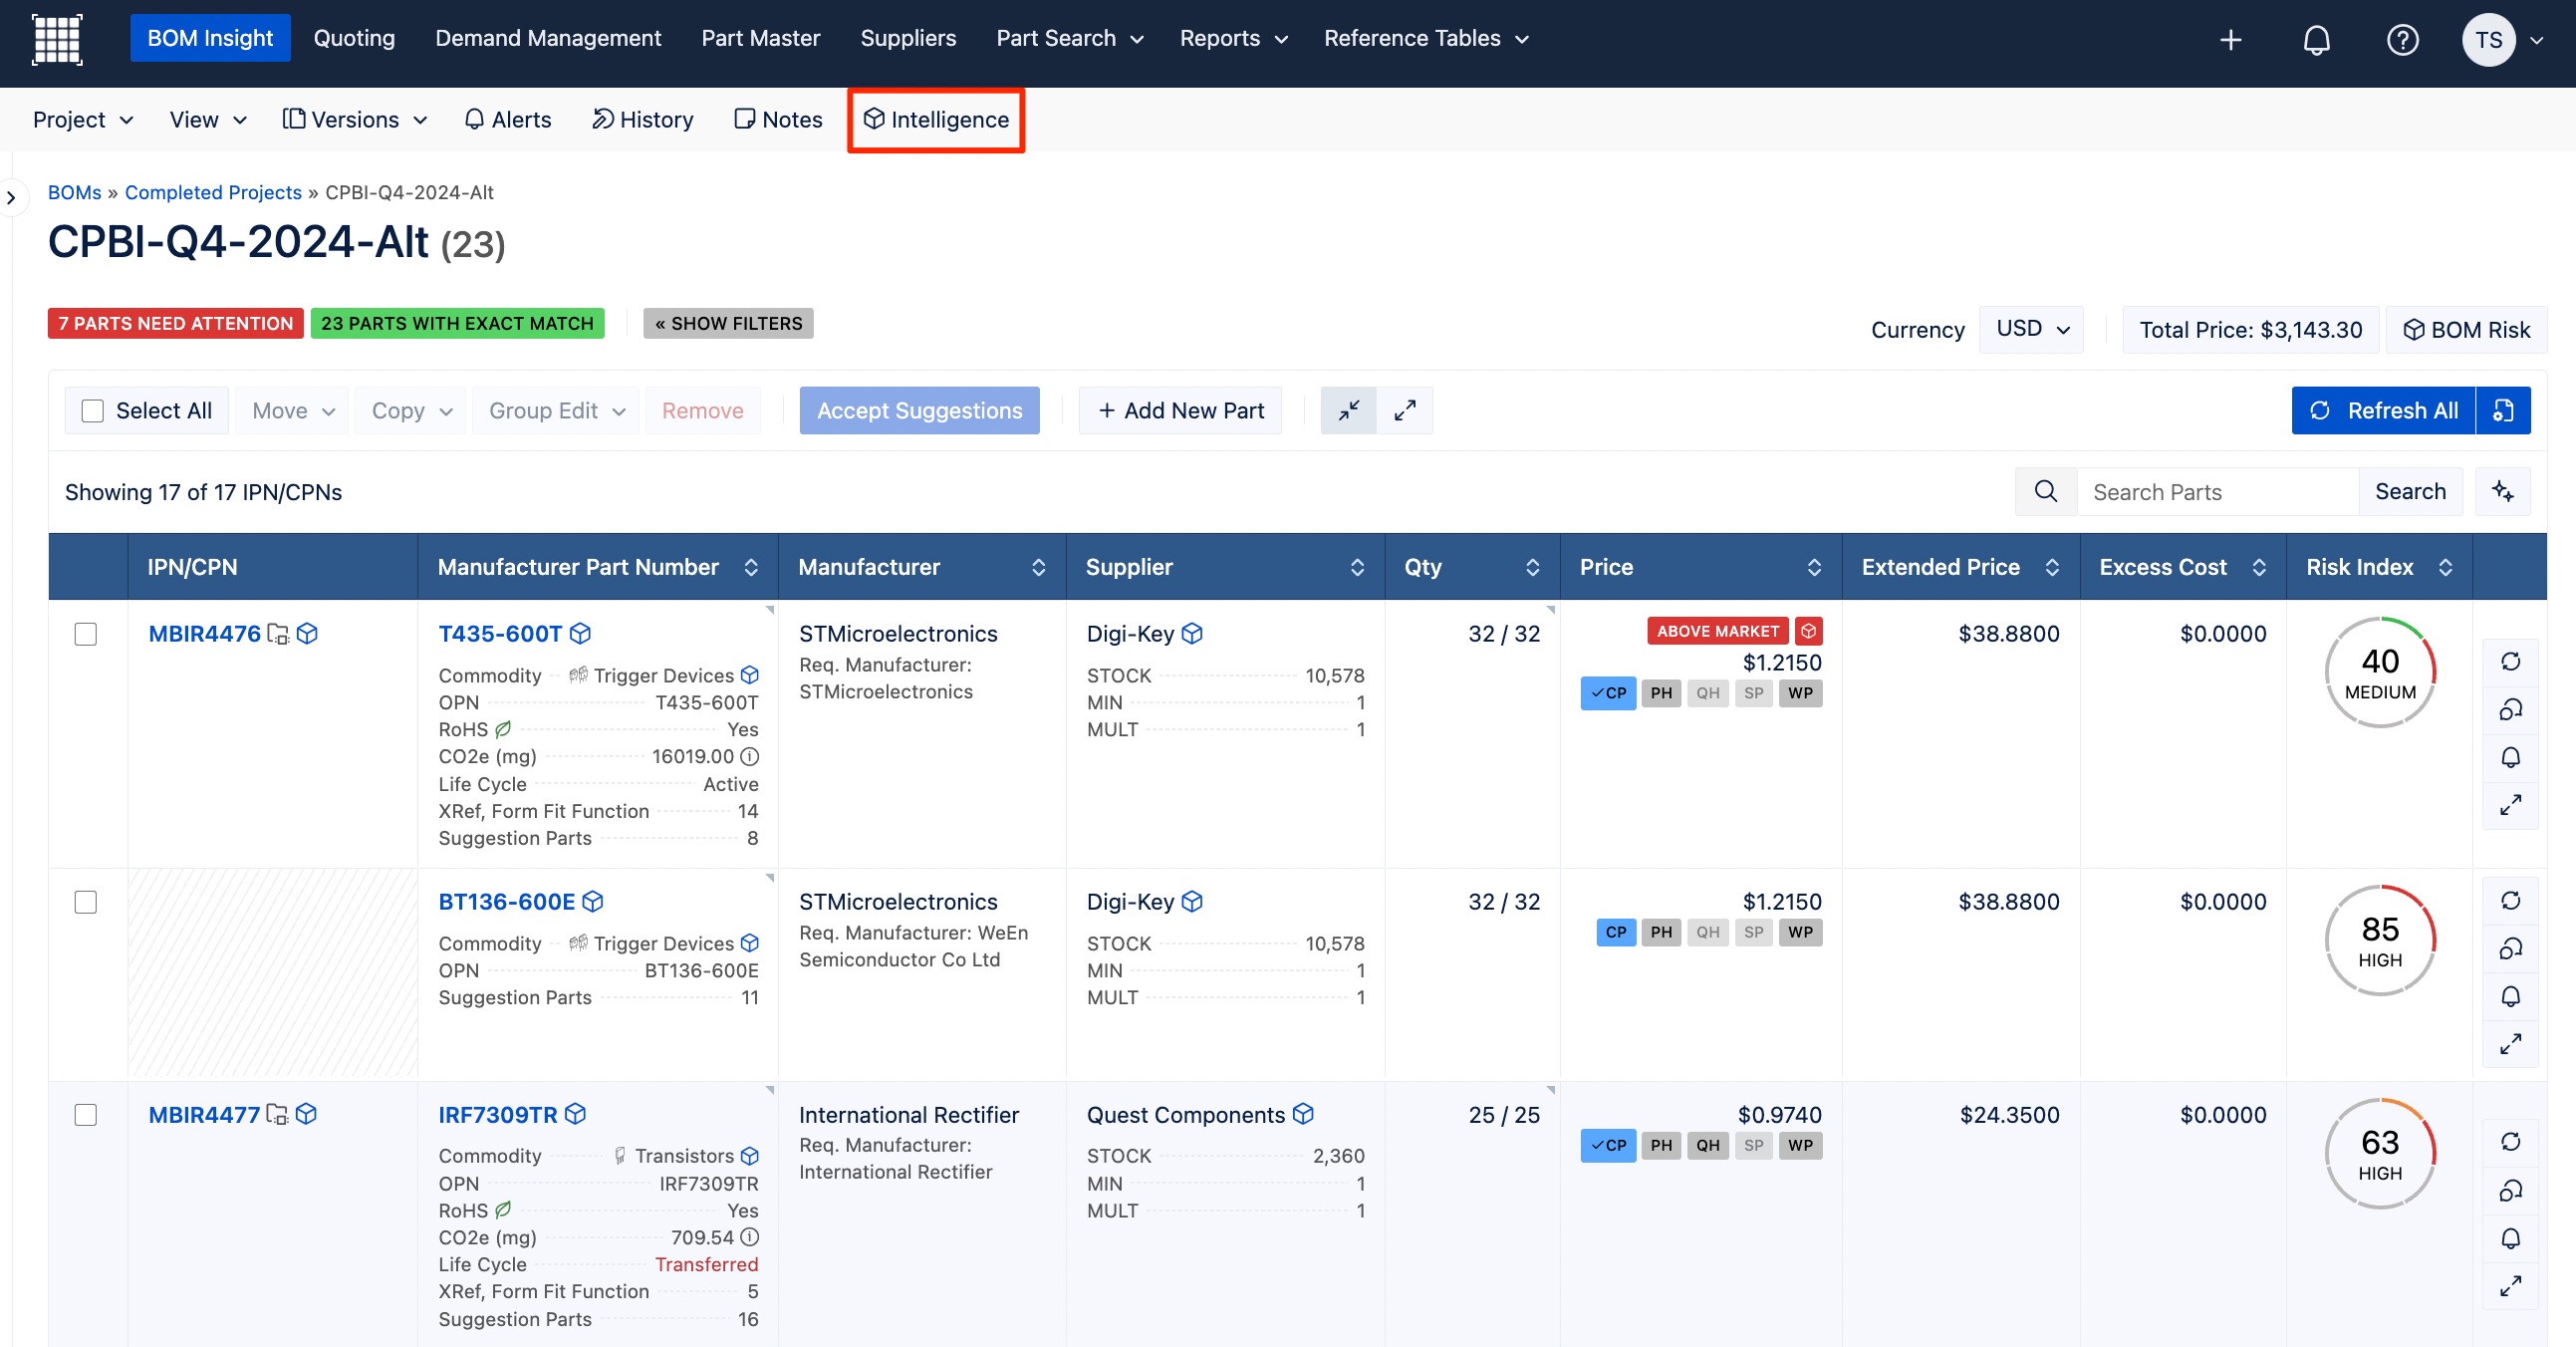
Task: Change the USD currency dropdown
Action: coord(2031,329)
